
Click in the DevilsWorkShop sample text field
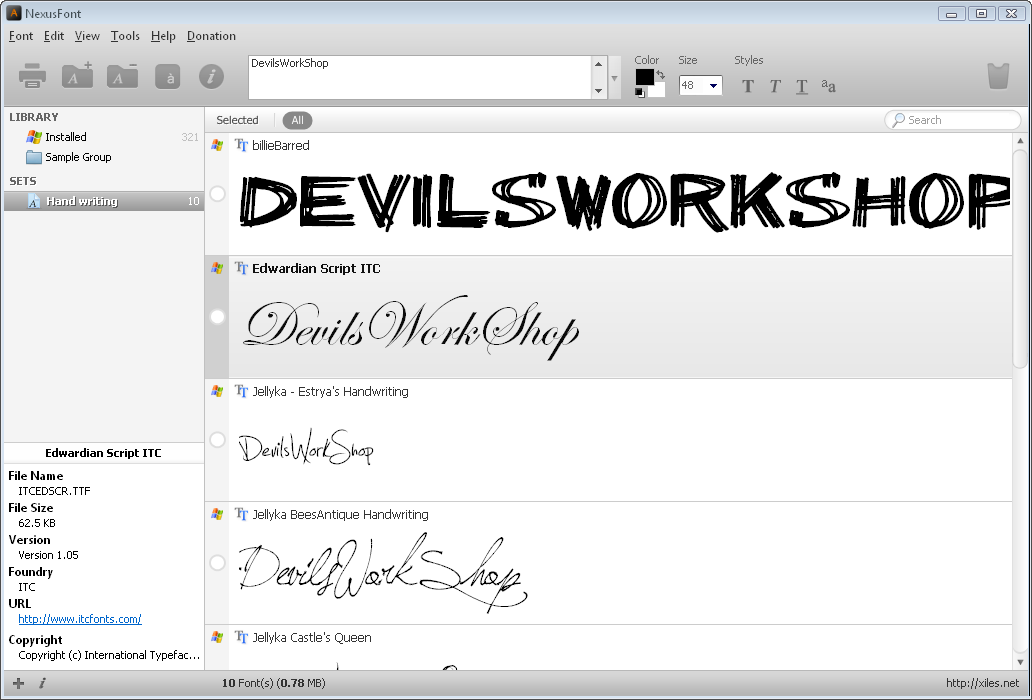[420, 78]
